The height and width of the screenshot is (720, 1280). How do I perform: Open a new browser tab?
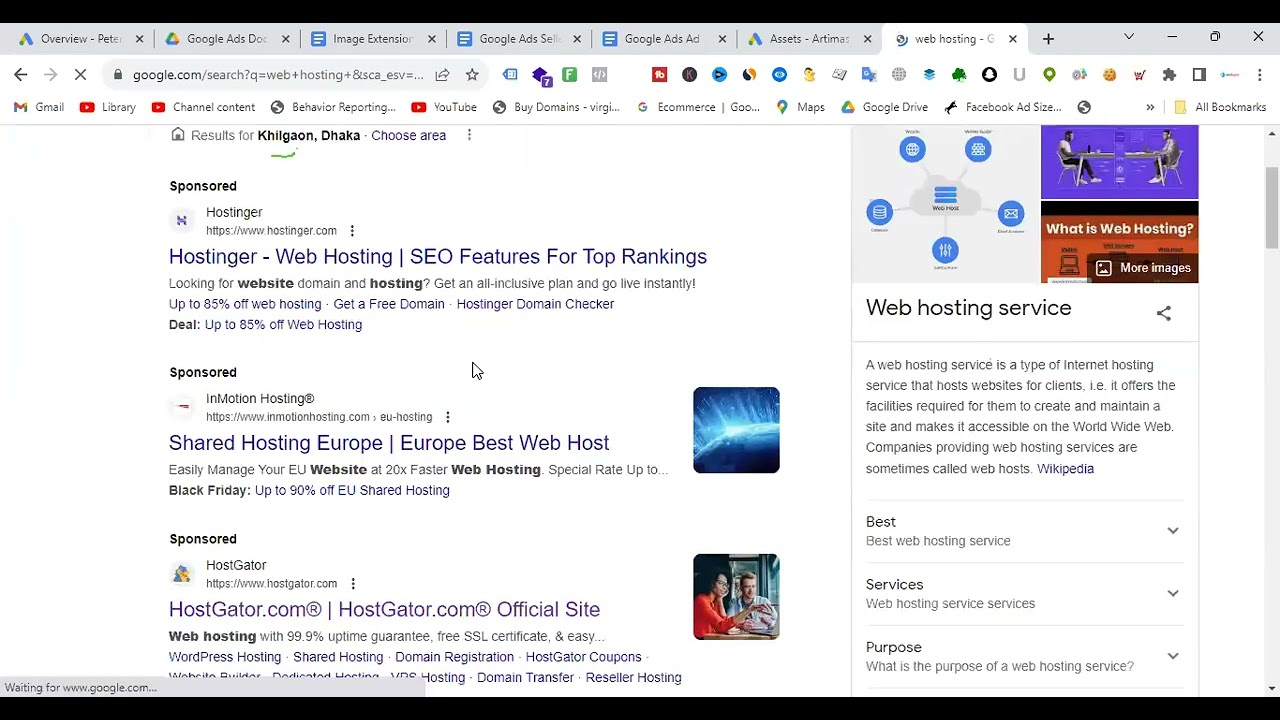[1048, 39]
